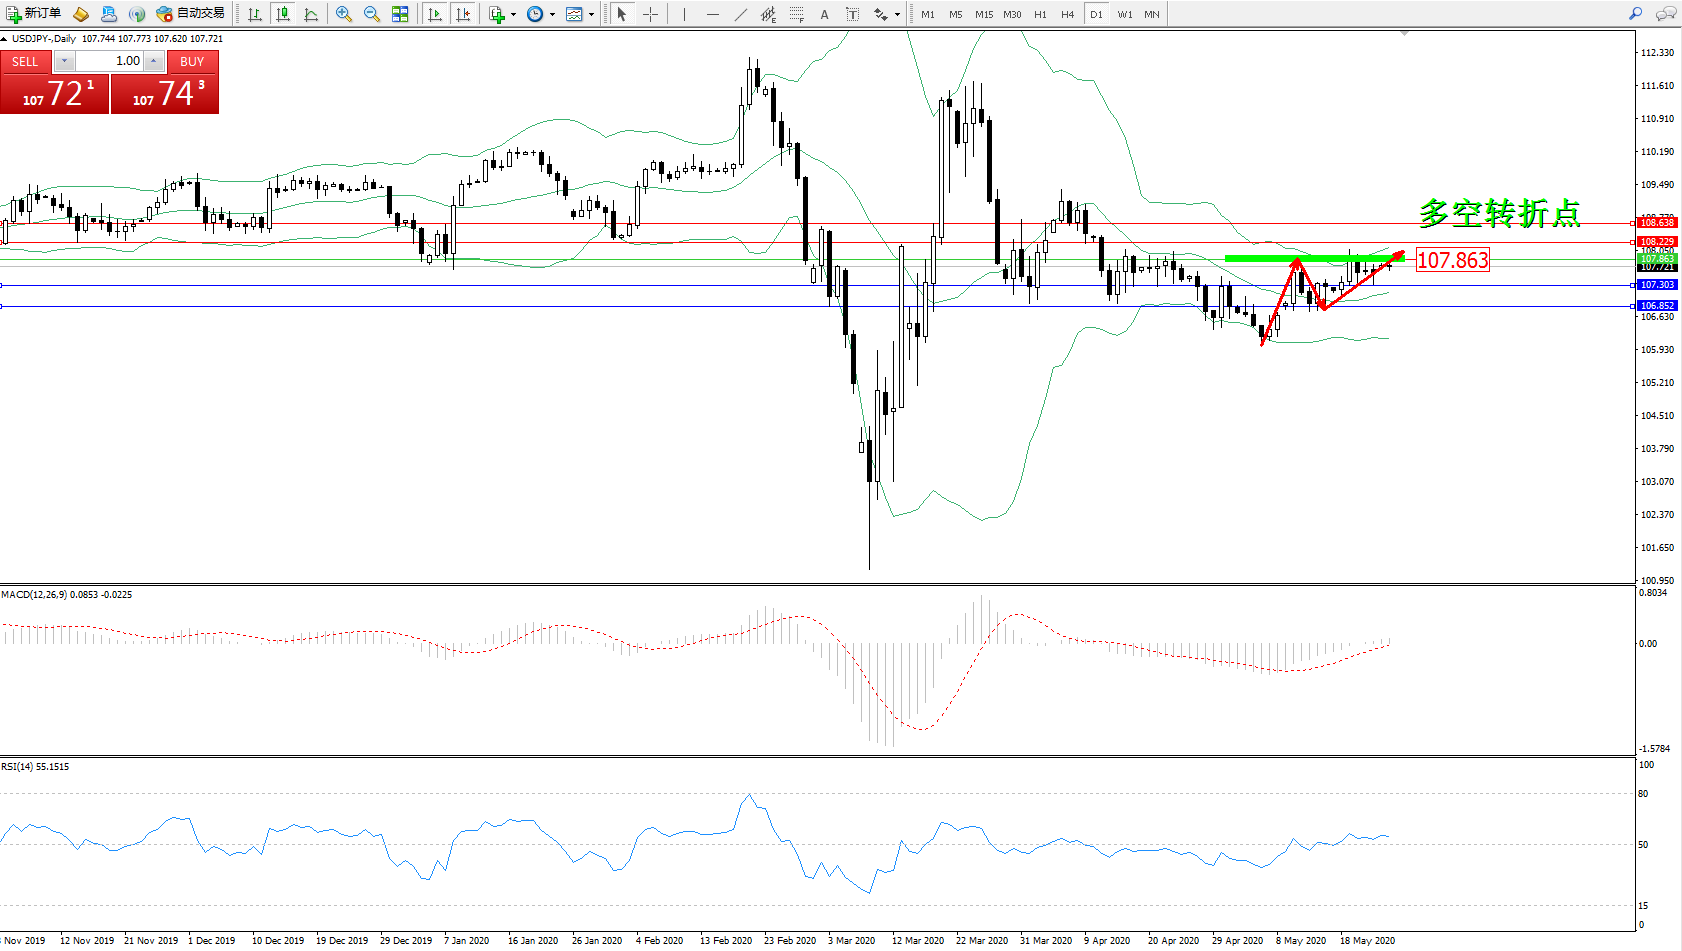Choose the horizontal line drawing tool
The image size is (1682, 951).
click(712, 14)
